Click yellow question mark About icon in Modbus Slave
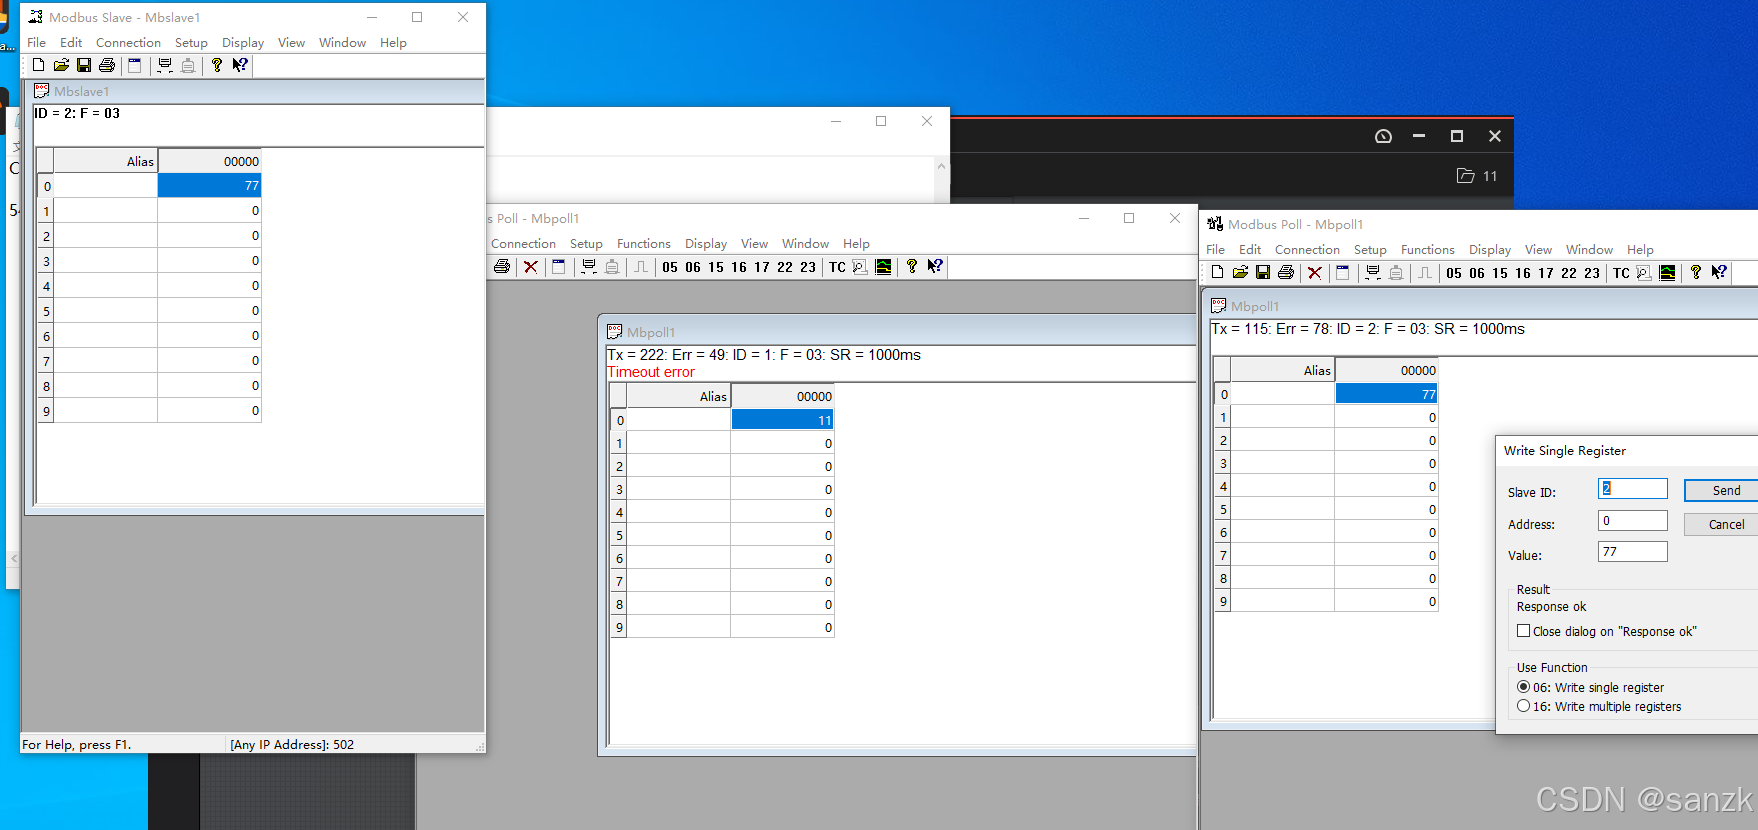1758x830 pixels. [x=217, y=65]
